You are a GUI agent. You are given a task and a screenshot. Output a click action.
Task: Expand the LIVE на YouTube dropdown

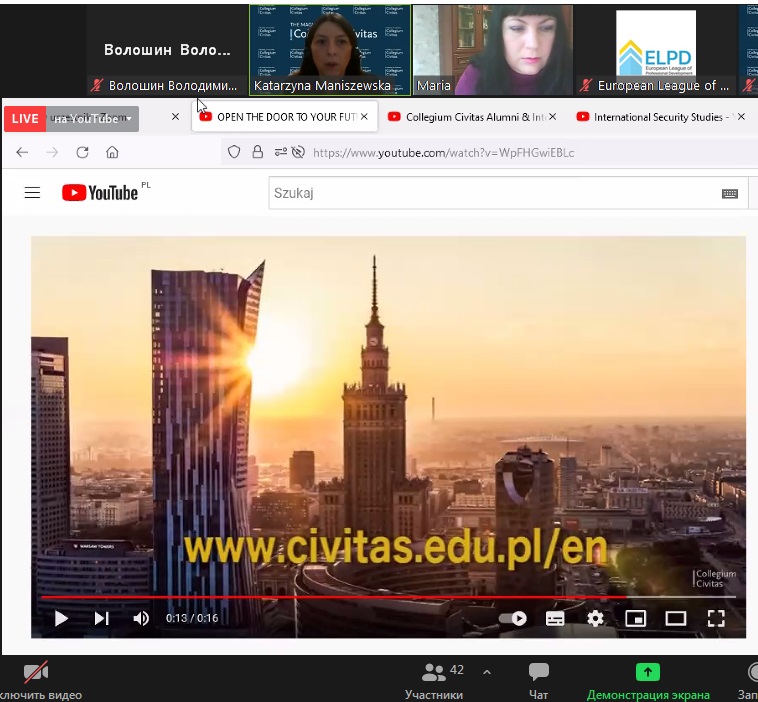coord(92,119)
